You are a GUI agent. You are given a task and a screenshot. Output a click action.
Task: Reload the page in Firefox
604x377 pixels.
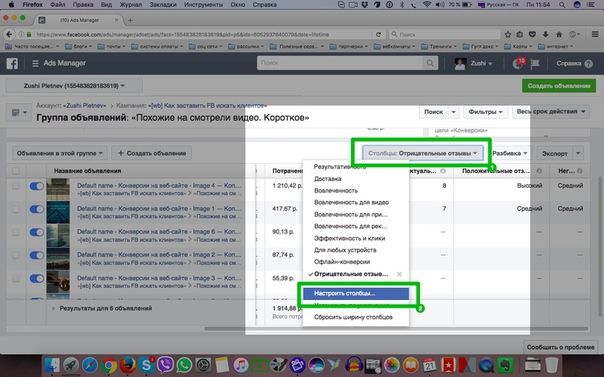[379, 34]
